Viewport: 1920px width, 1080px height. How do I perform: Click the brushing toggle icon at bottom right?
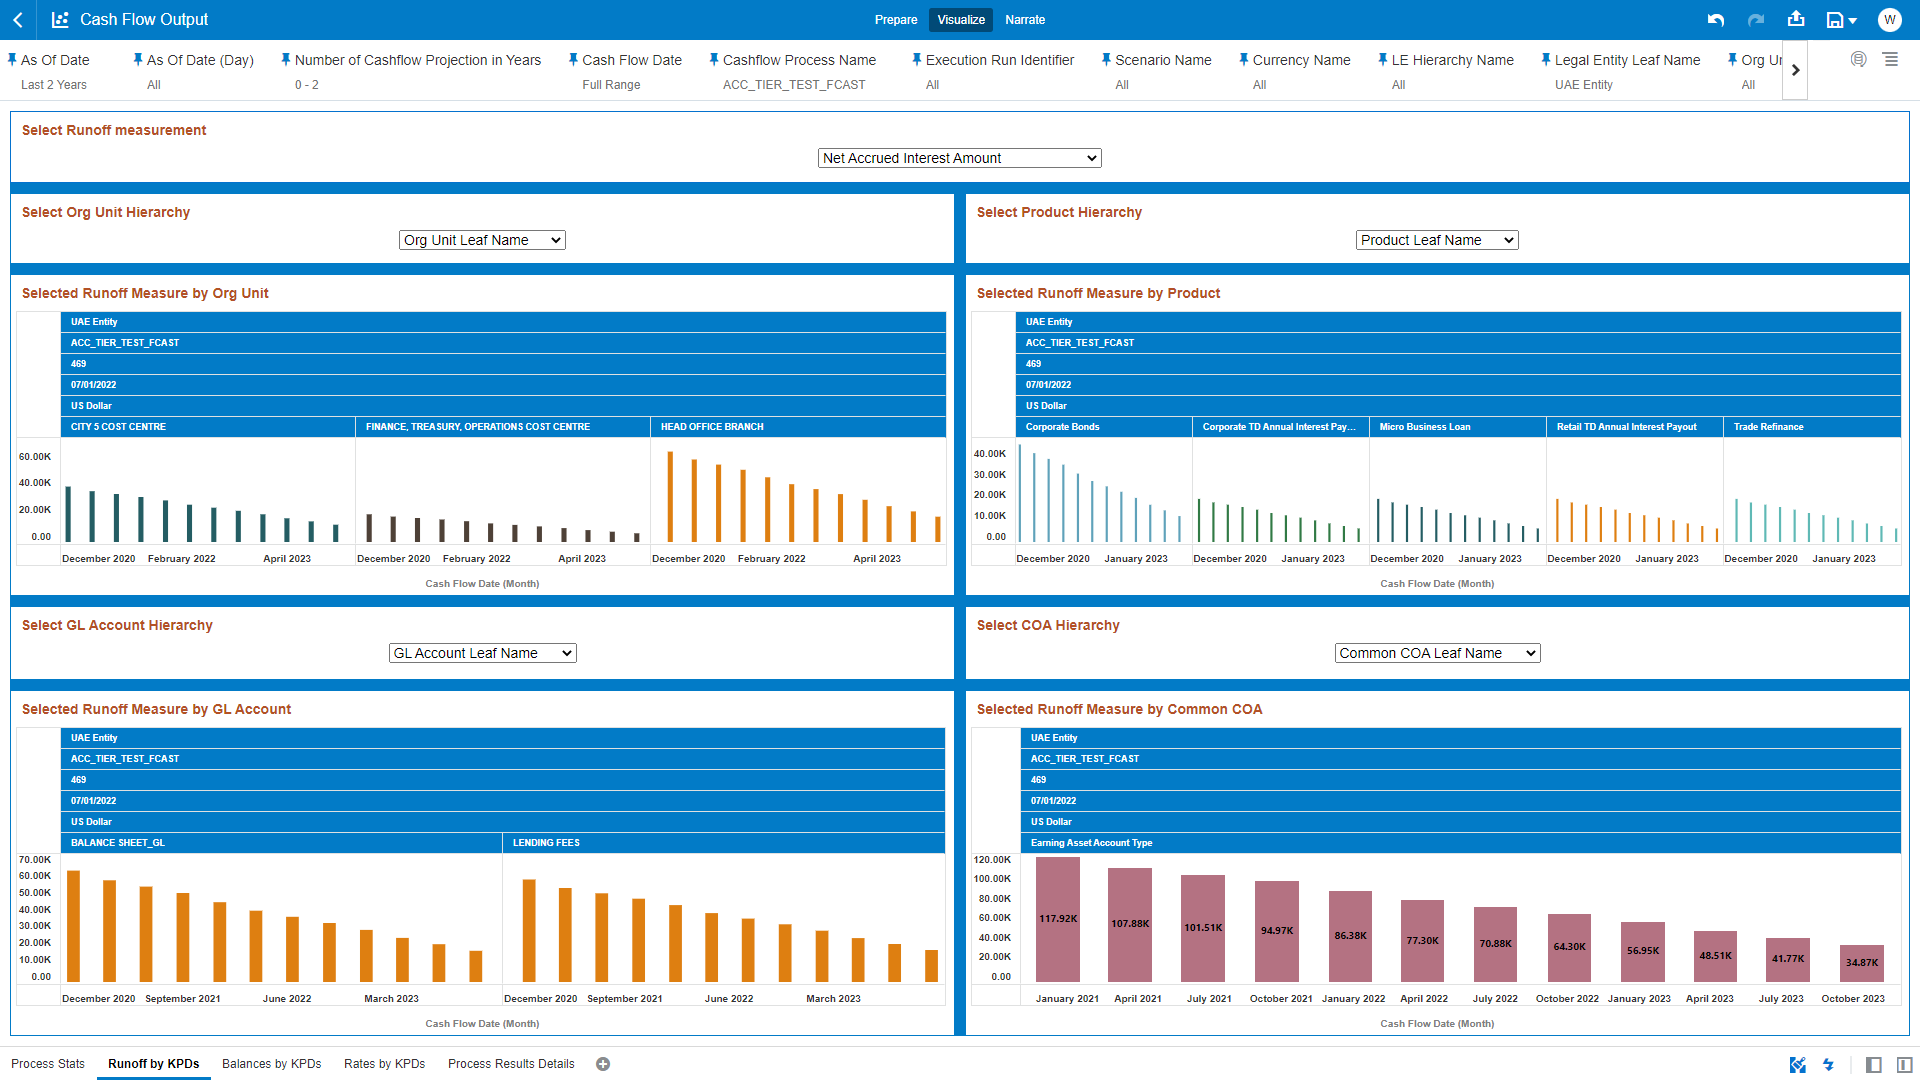point(1797,1065)
